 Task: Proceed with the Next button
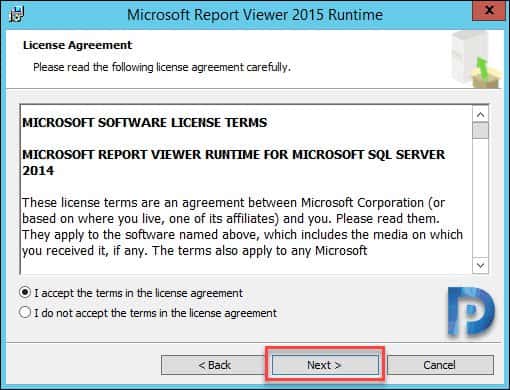click(x=325, y=365)
